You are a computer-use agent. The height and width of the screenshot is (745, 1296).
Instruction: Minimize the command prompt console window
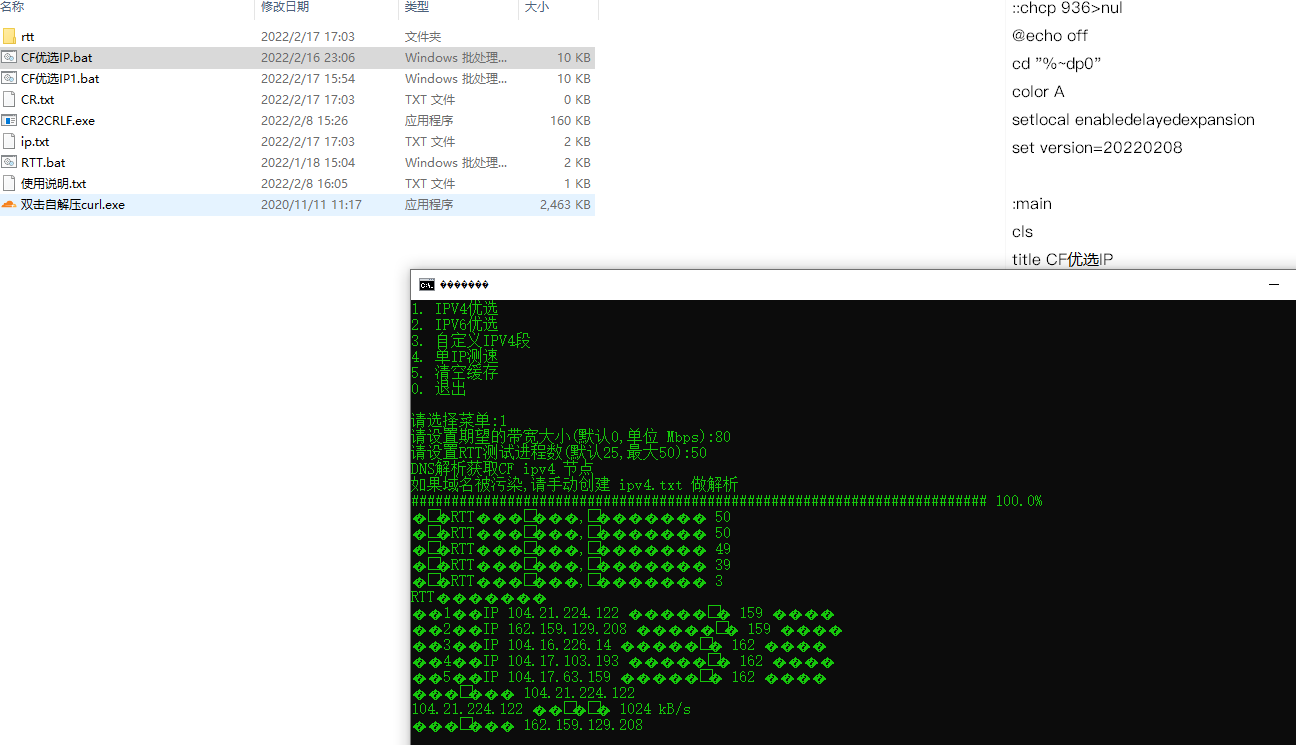click(x=1273, y=284)
